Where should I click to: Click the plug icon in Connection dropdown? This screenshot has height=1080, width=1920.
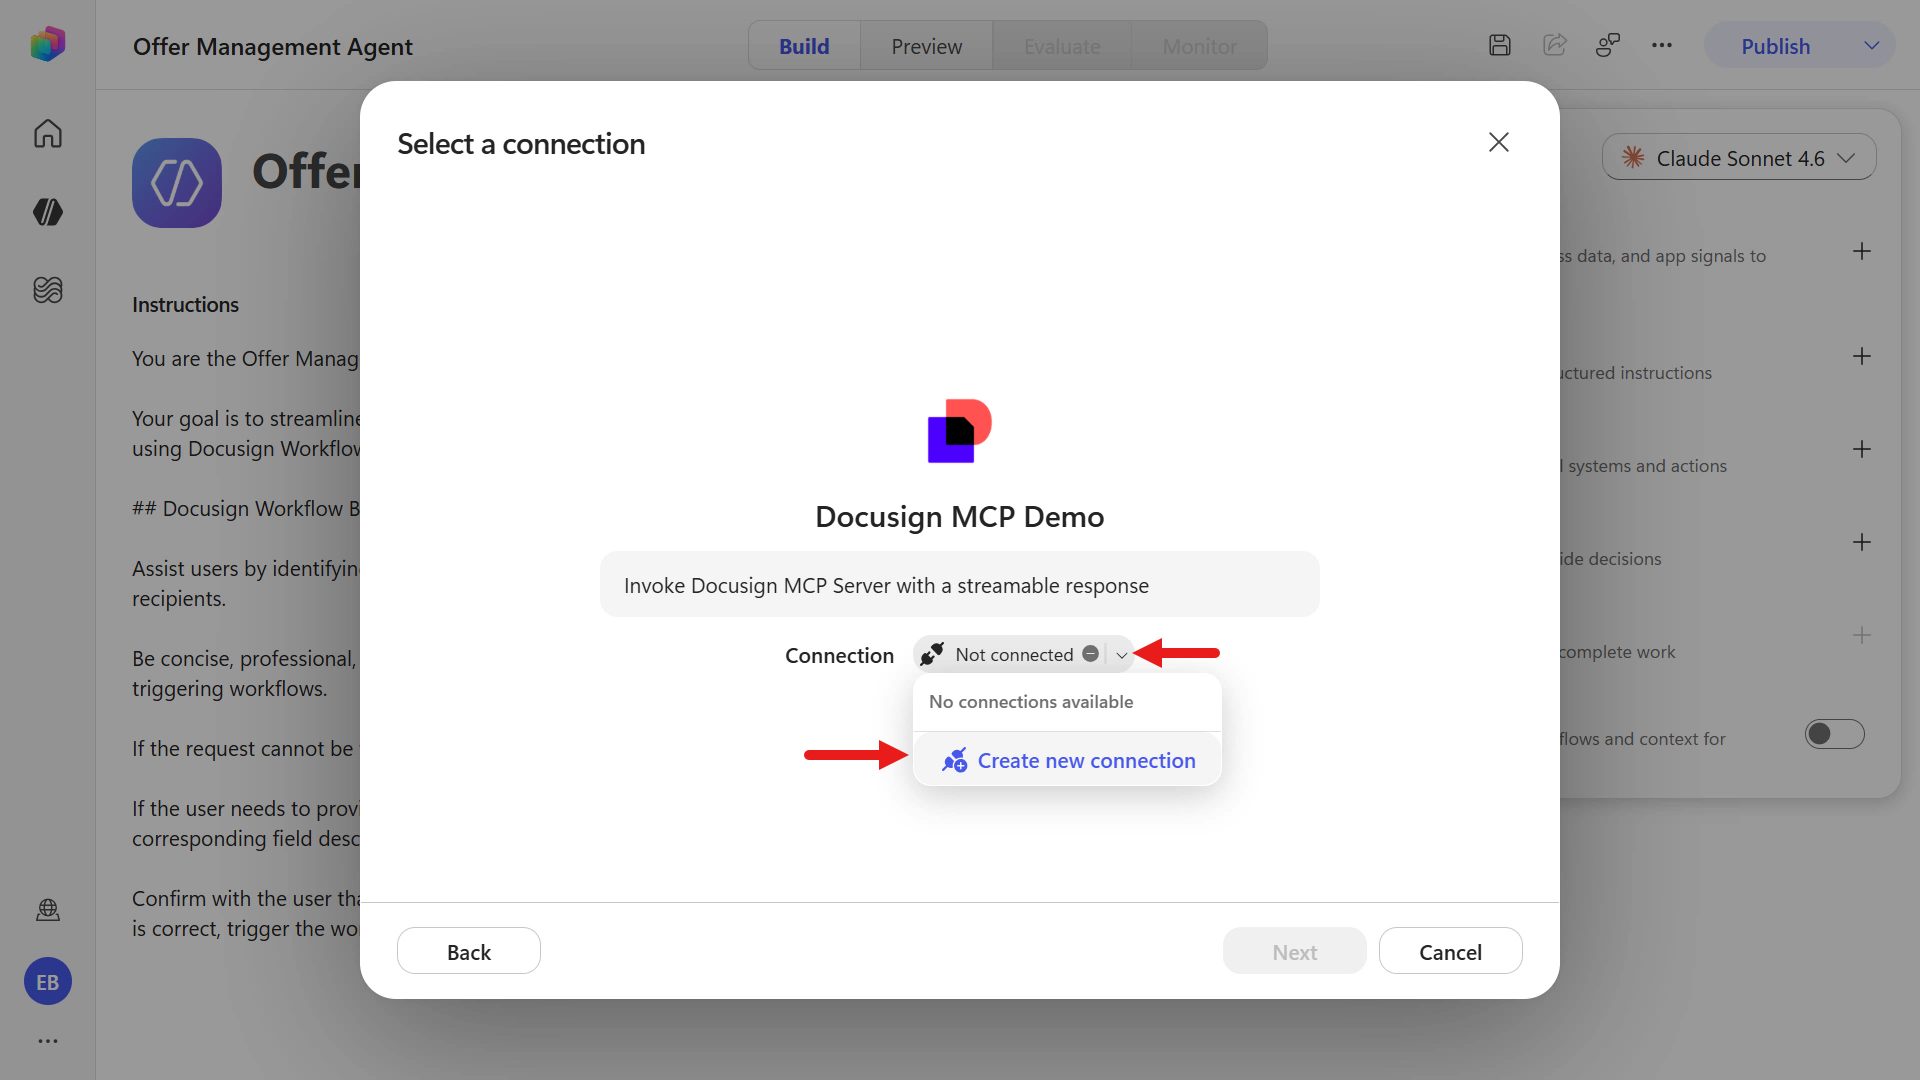(x=932, y=654)
